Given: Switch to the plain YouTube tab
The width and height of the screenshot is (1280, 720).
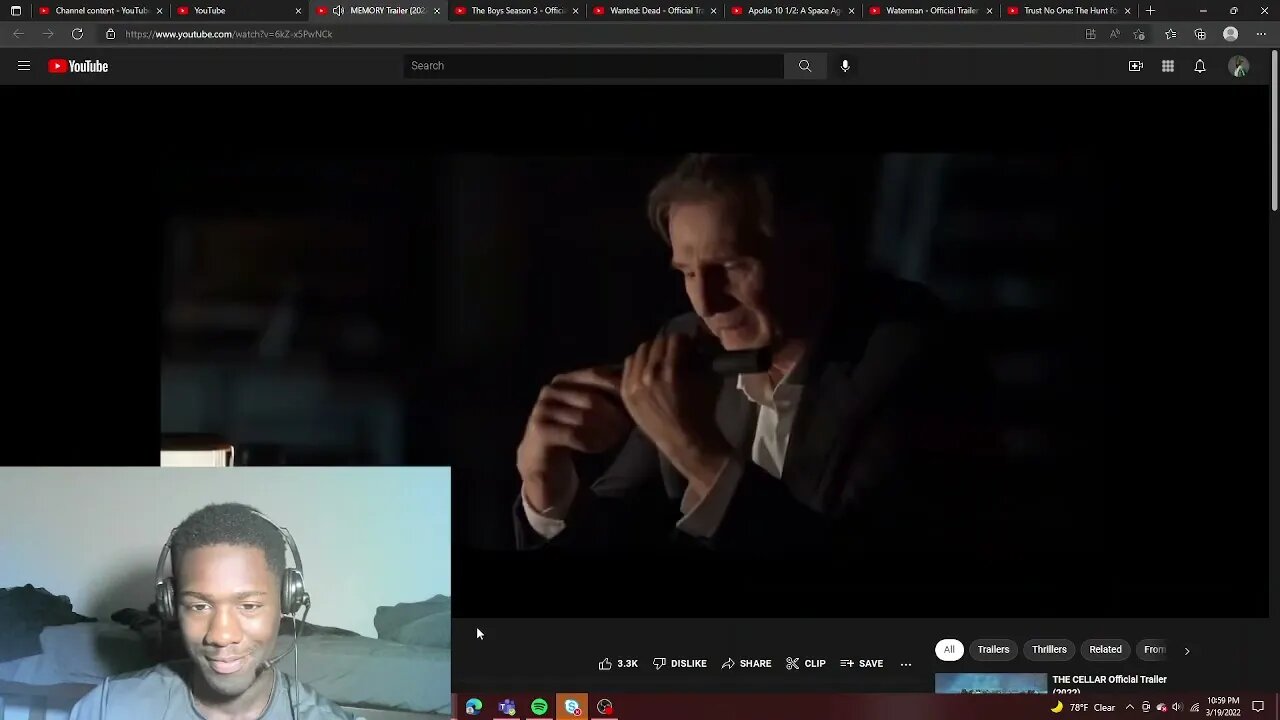Looking at the screenshot, I should point(238,11).
